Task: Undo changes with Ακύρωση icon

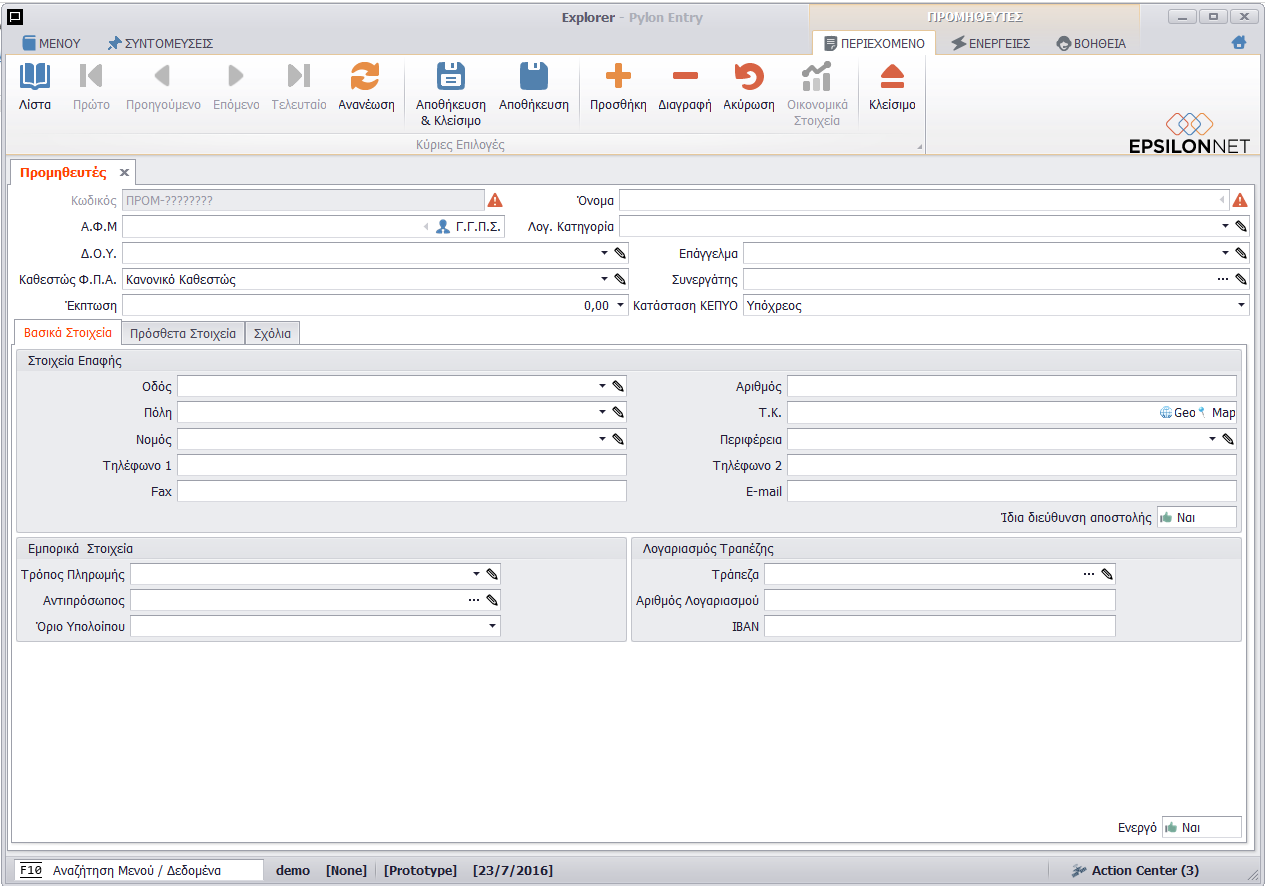Action: click(749, 77)
